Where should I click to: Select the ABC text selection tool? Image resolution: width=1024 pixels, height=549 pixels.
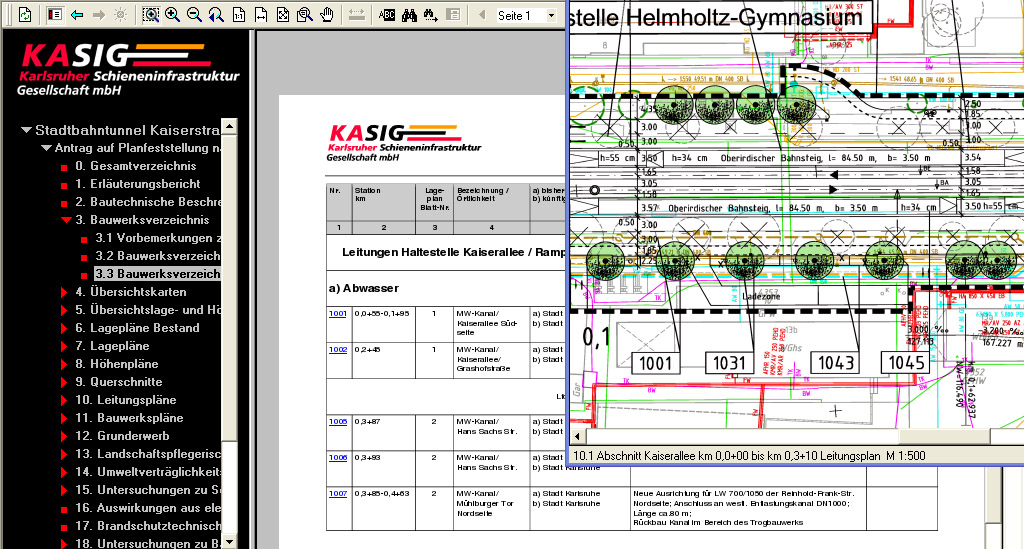[387, 15]
